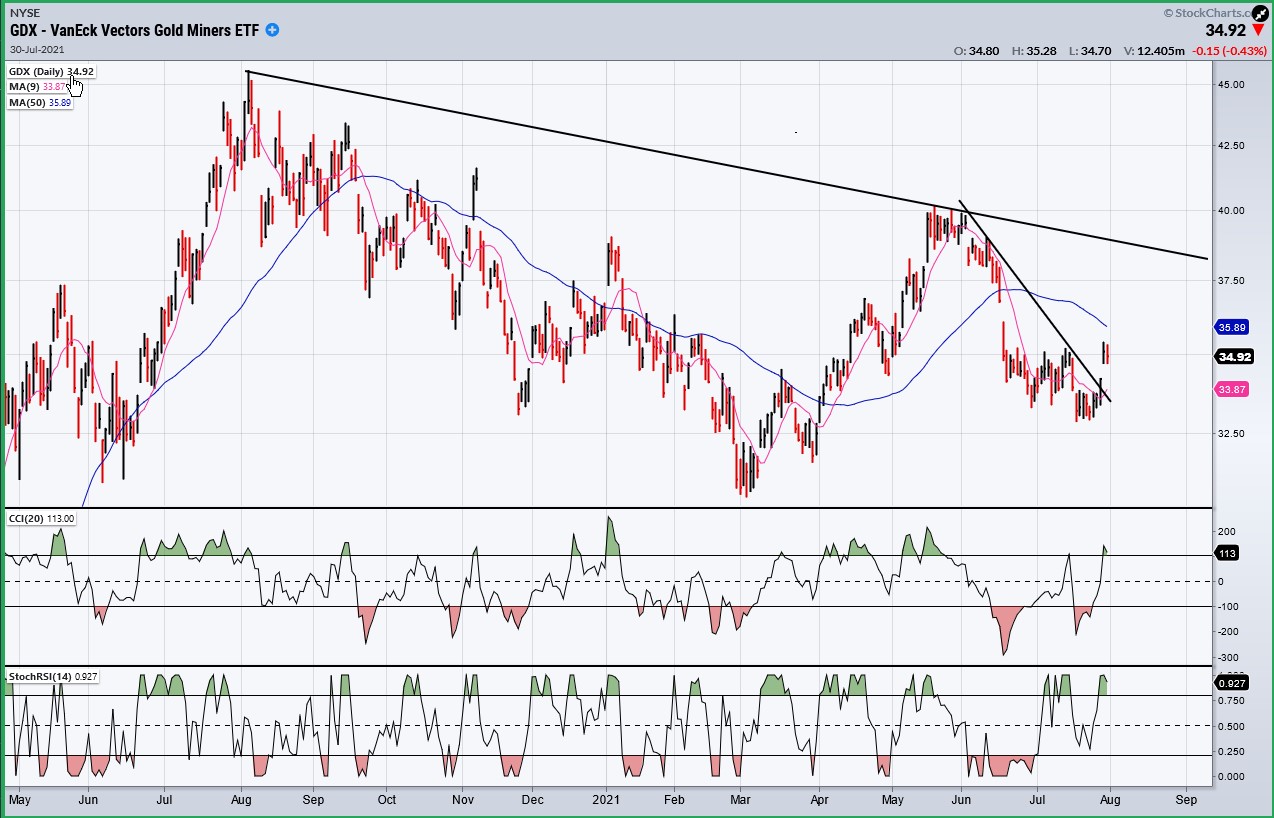Click the 32.50 label on the price axis
The height and width of the screenshot is (818, 1274).
coord(1232,434)
